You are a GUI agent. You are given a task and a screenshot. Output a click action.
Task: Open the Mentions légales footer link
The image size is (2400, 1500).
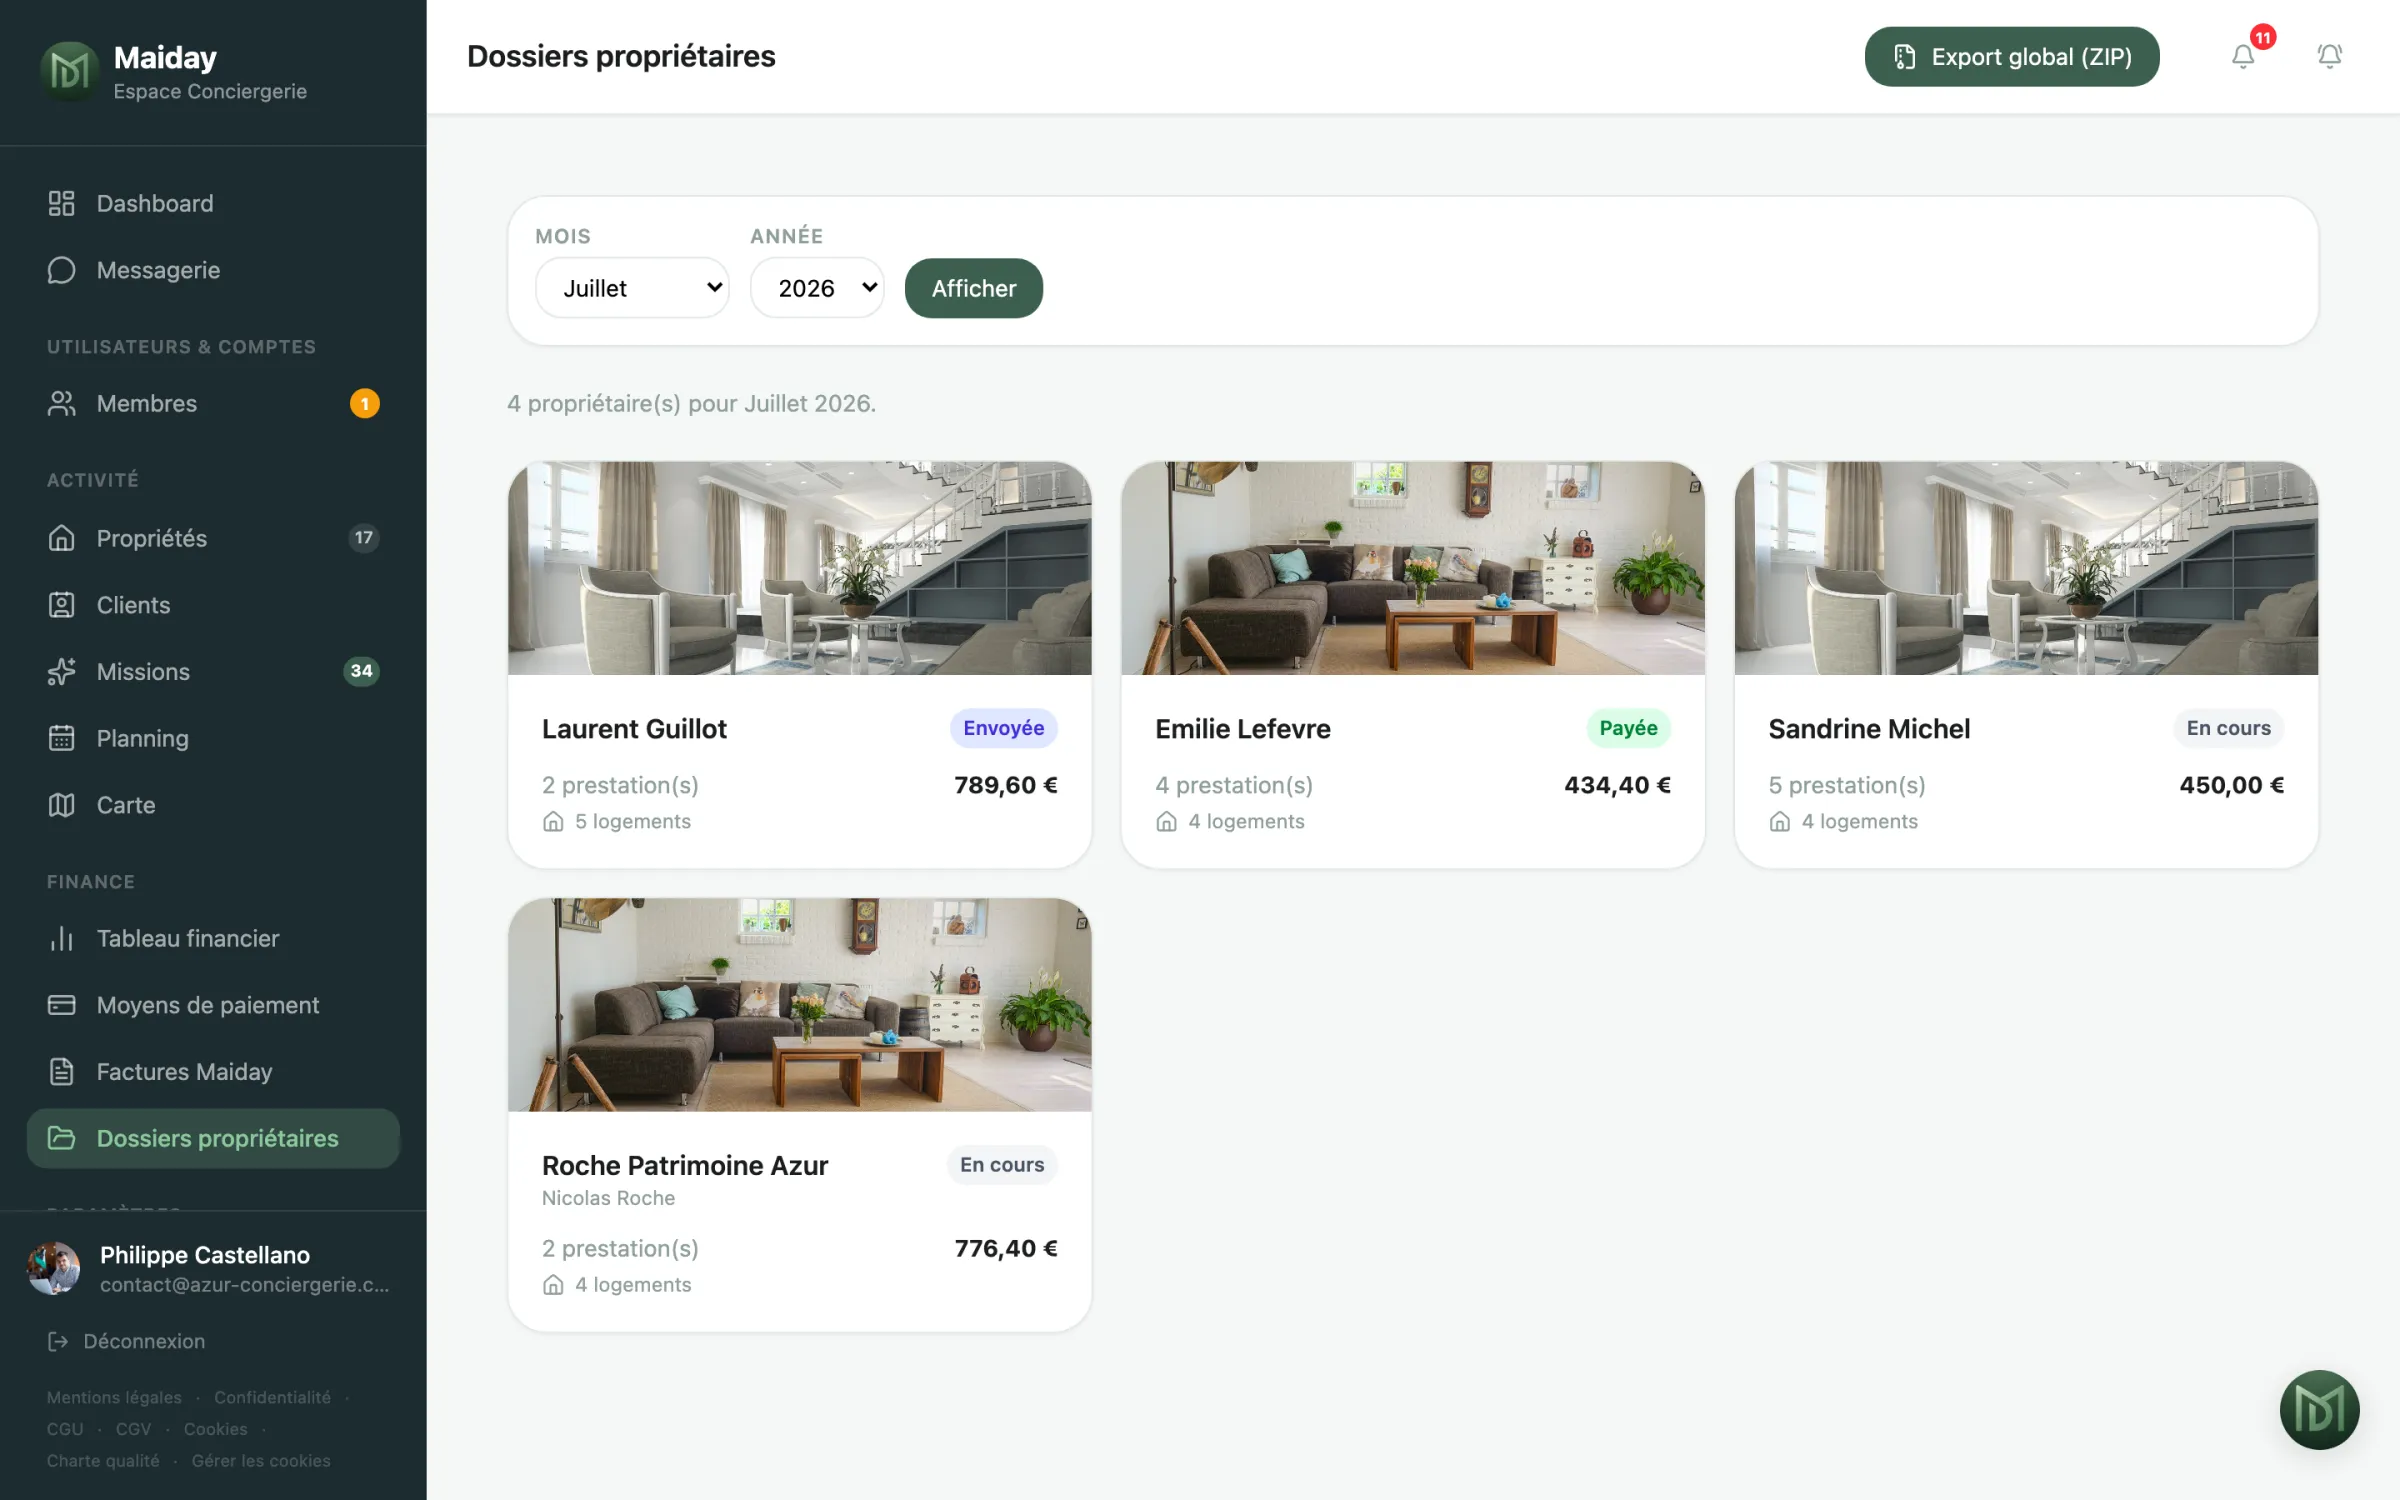[x=114, y=1397]
